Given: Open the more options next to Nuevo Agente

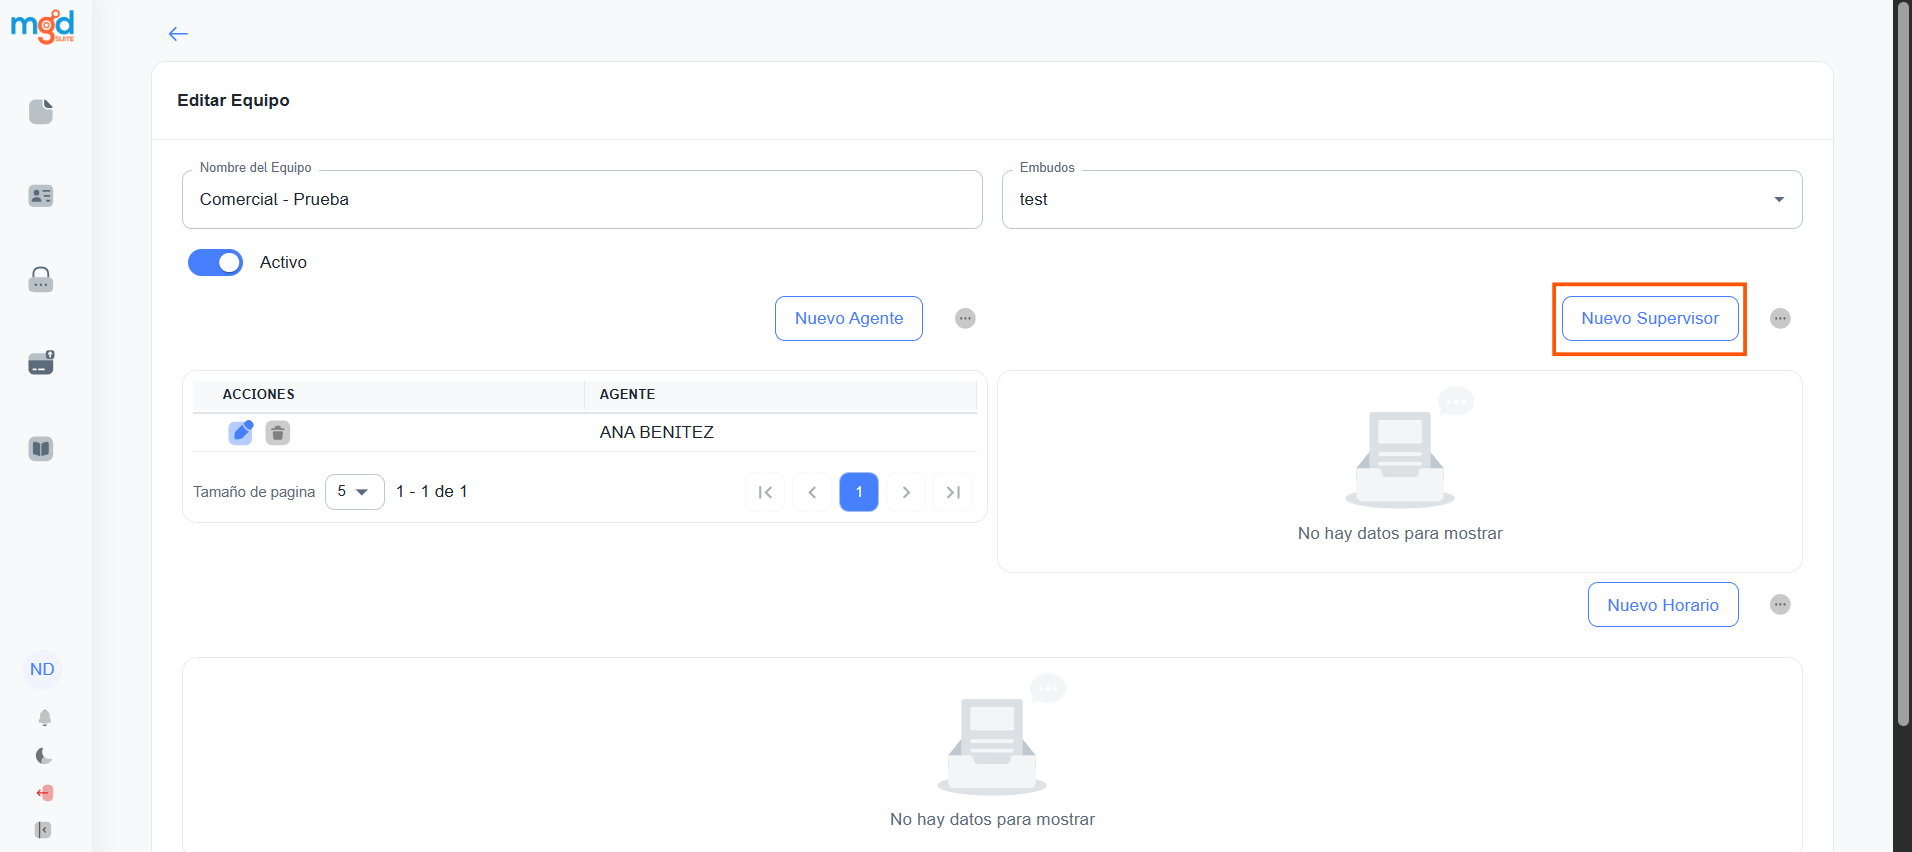Looking at the screenshot, I should pos(965,318).
